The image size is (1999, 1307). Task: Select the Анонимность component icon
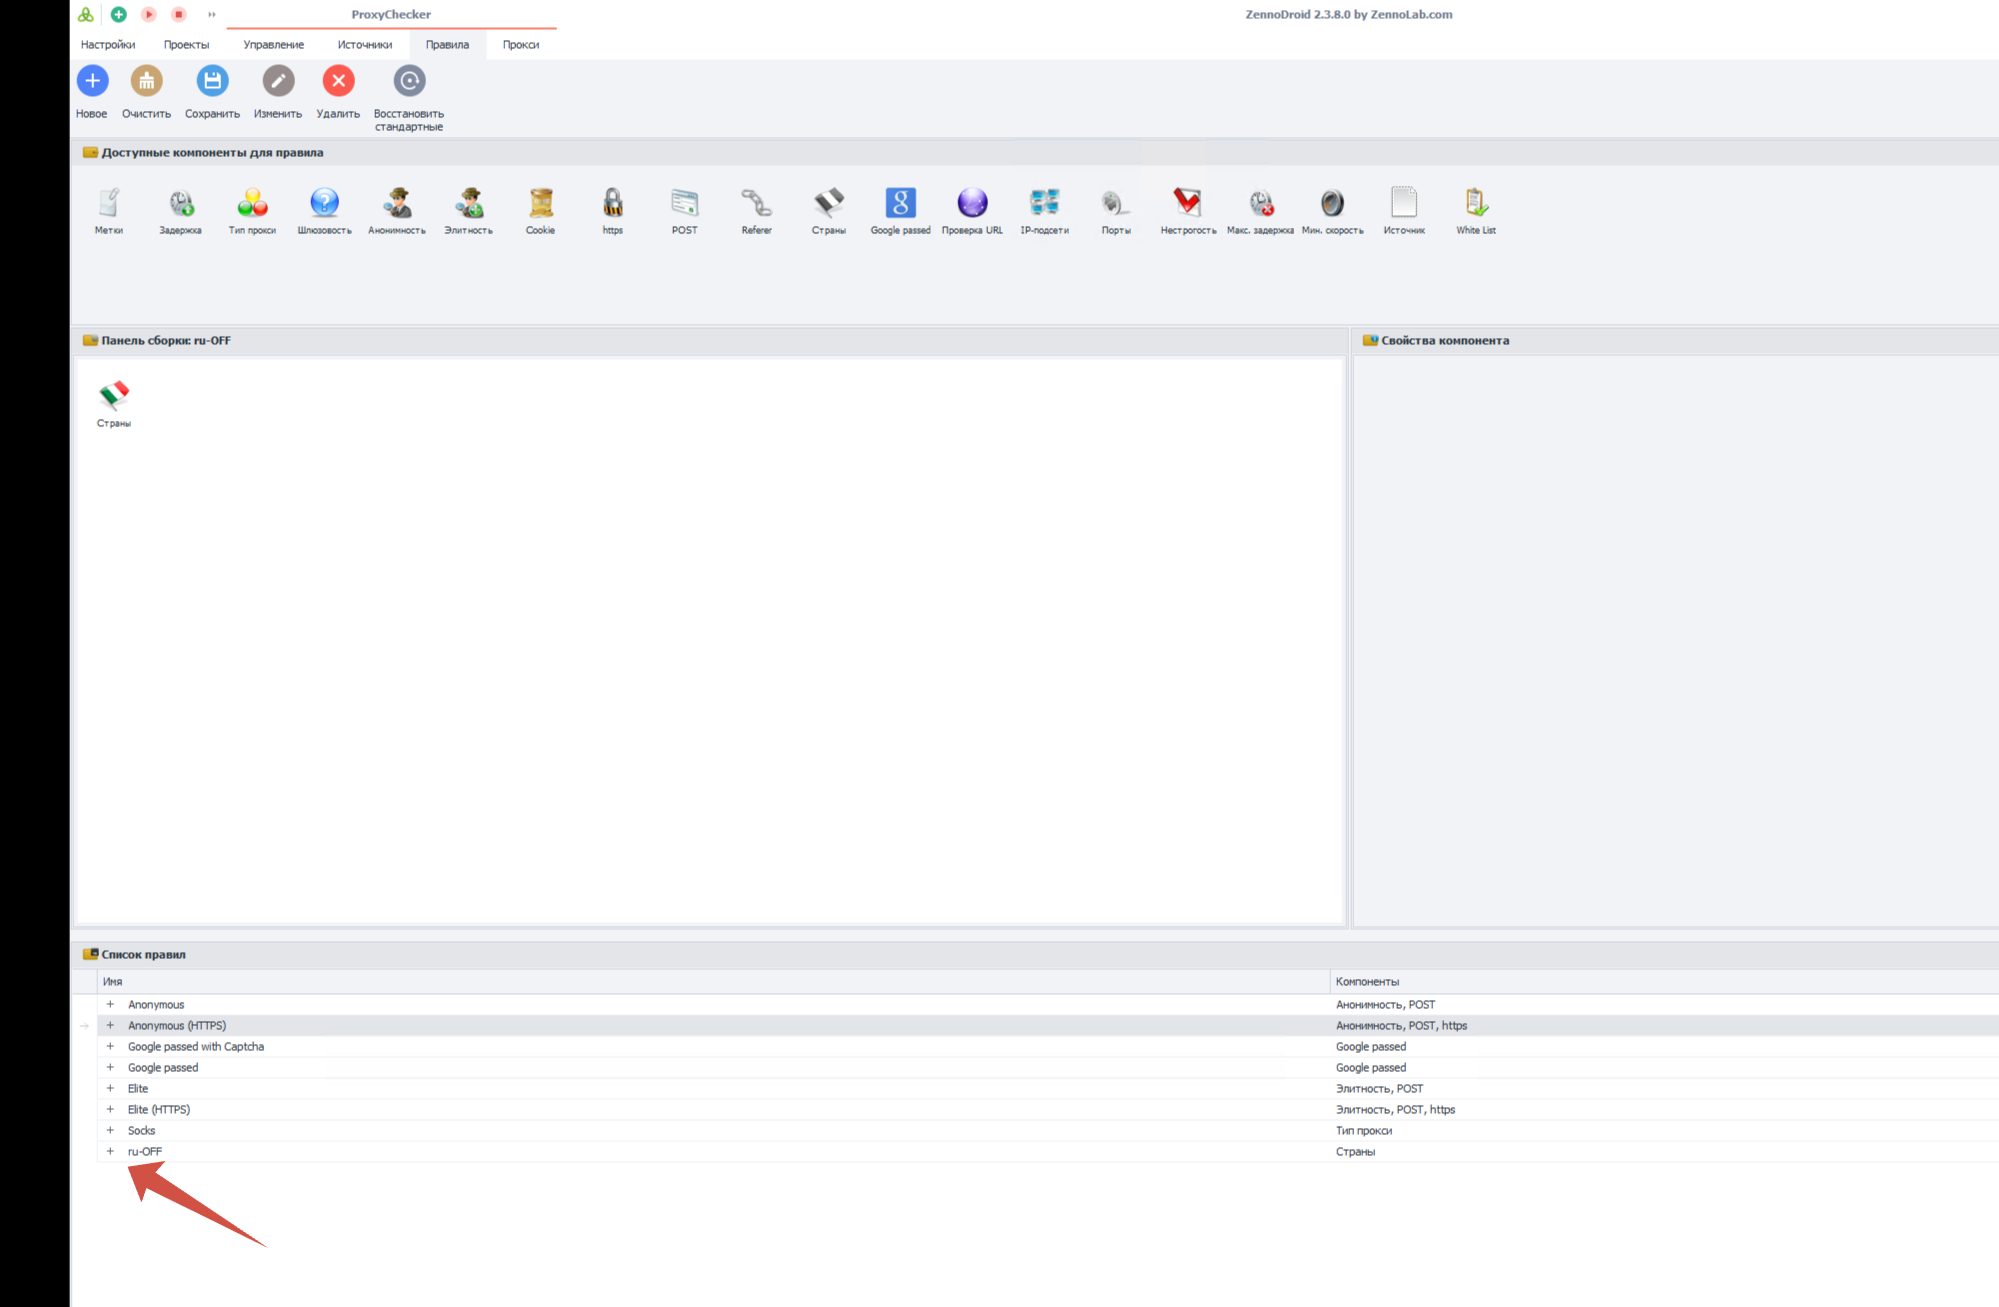397,204
